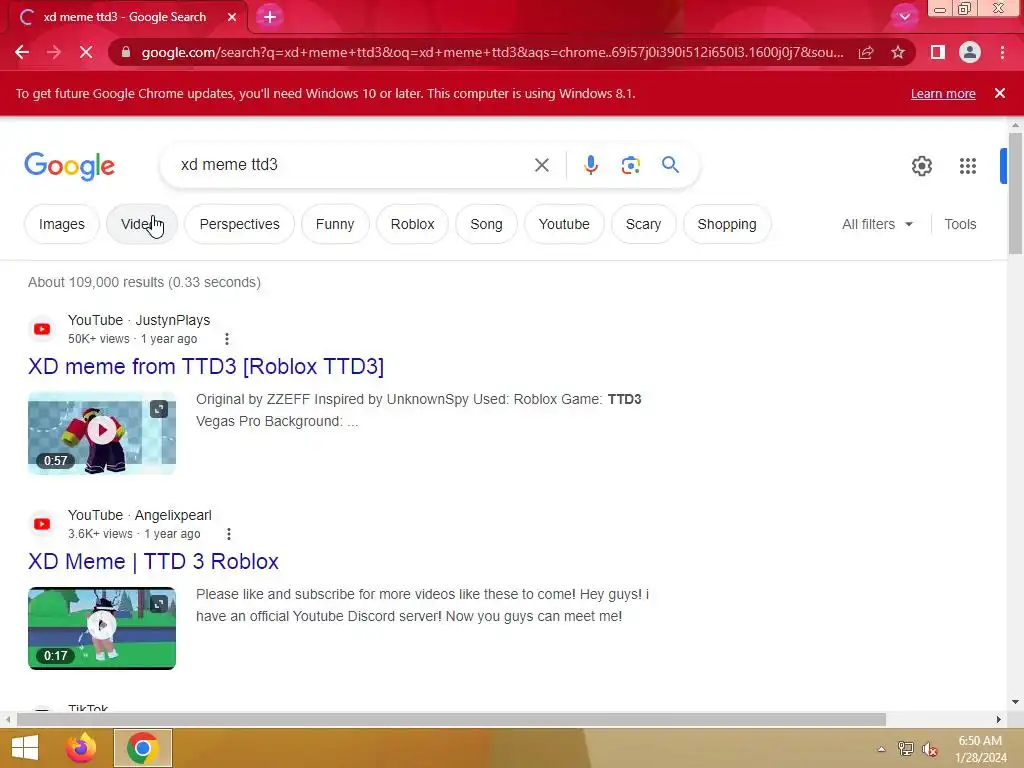Screen dimensions: 1024x768
Task: Clear the search box text
Action: (541, 165)
